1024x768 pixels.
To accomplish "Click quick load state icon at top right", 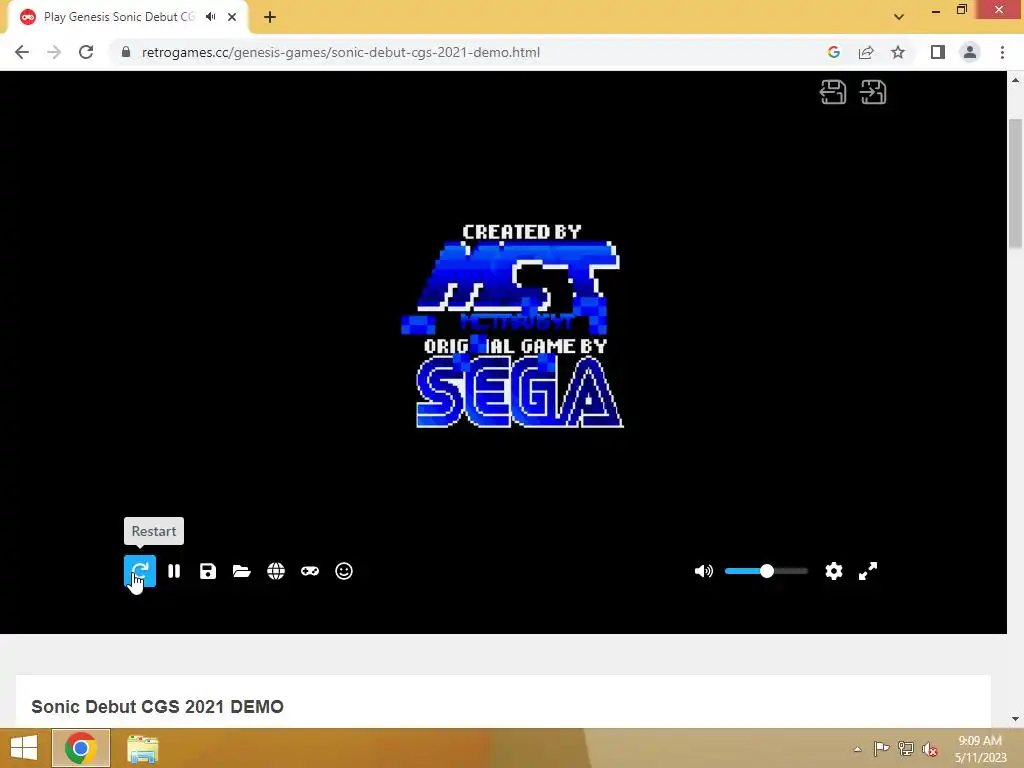I will coord(873,92).
